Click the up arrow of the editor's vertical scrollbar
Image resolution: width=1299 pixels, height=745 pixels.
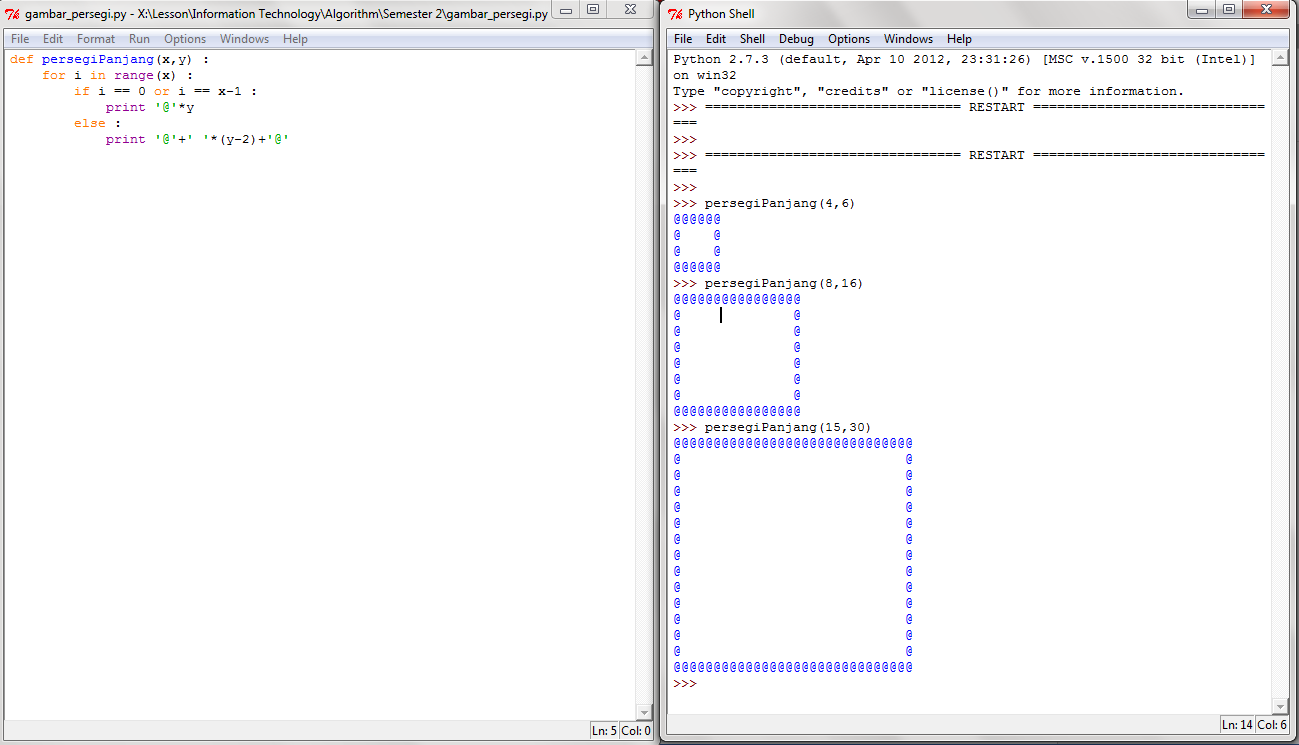644,59
